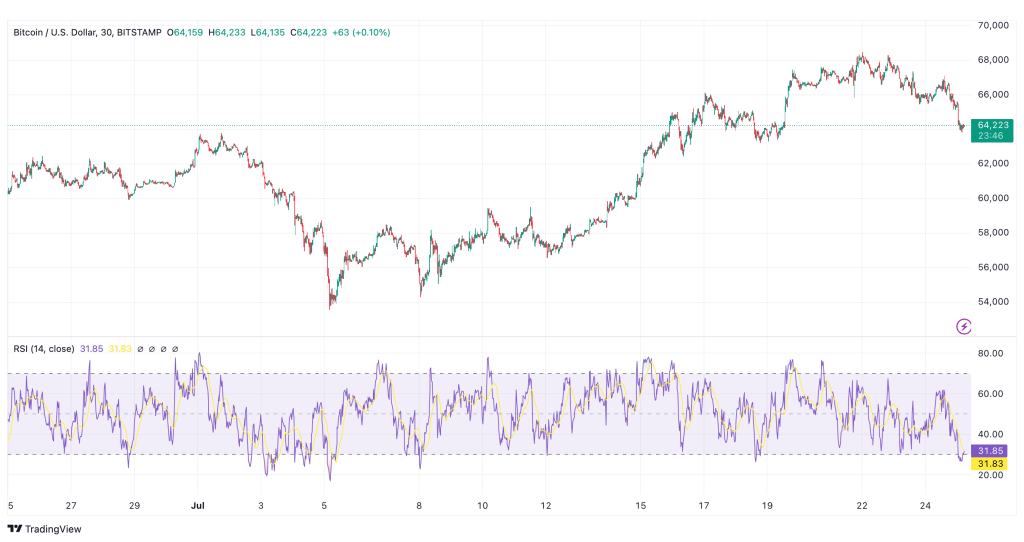Click yellow 31.83 value in RSI legend

120,349
